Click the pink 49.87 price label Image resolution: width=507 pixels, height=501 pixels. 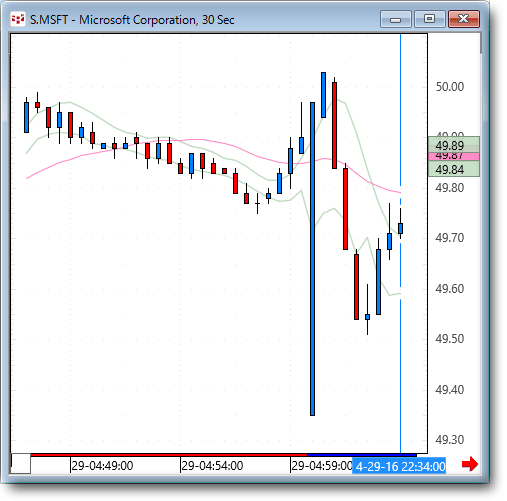click(x=454, y=156)
